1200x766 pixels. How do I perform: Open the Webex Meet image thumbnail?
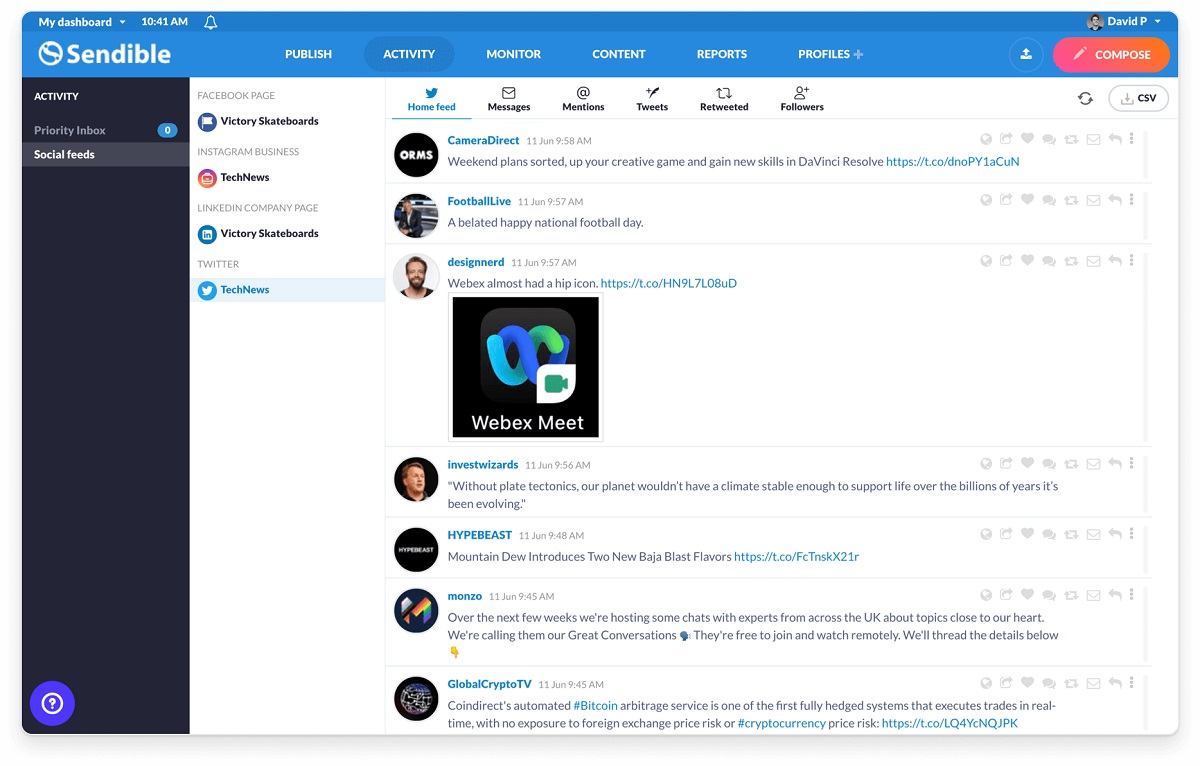point(526,367)
